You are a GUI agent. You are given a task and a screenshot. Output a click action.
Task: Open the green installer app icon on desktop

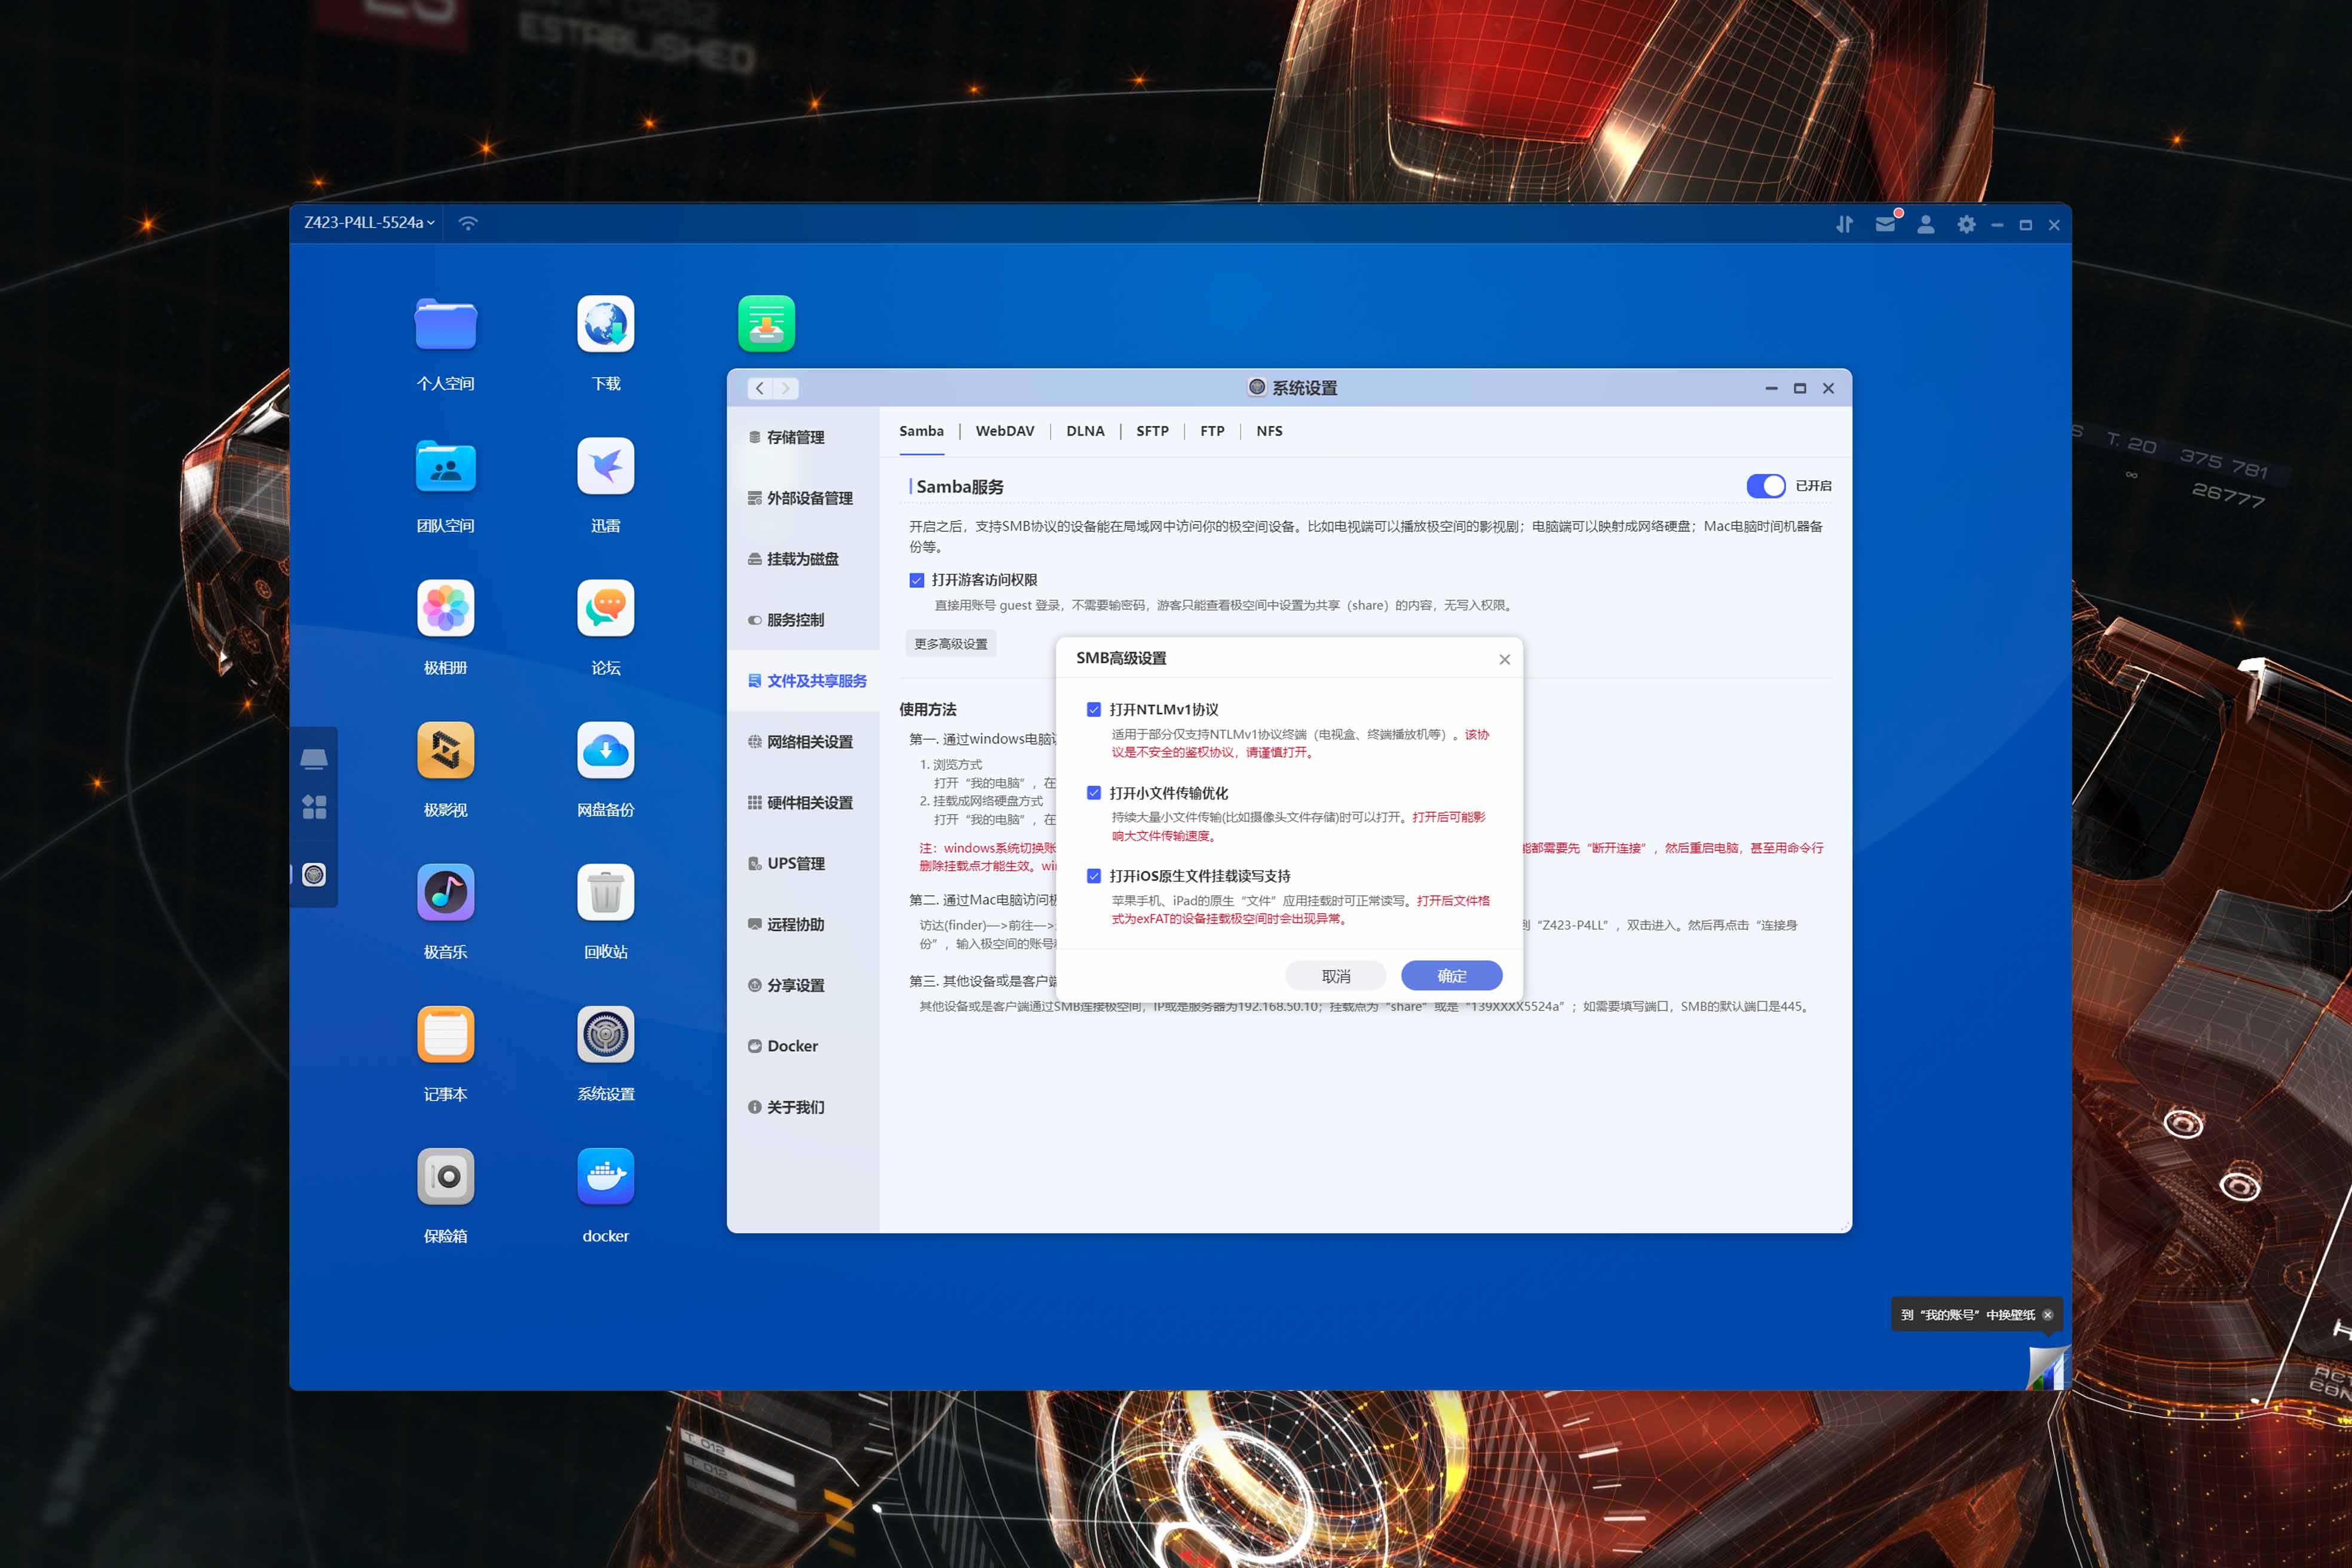pos(766,324)
